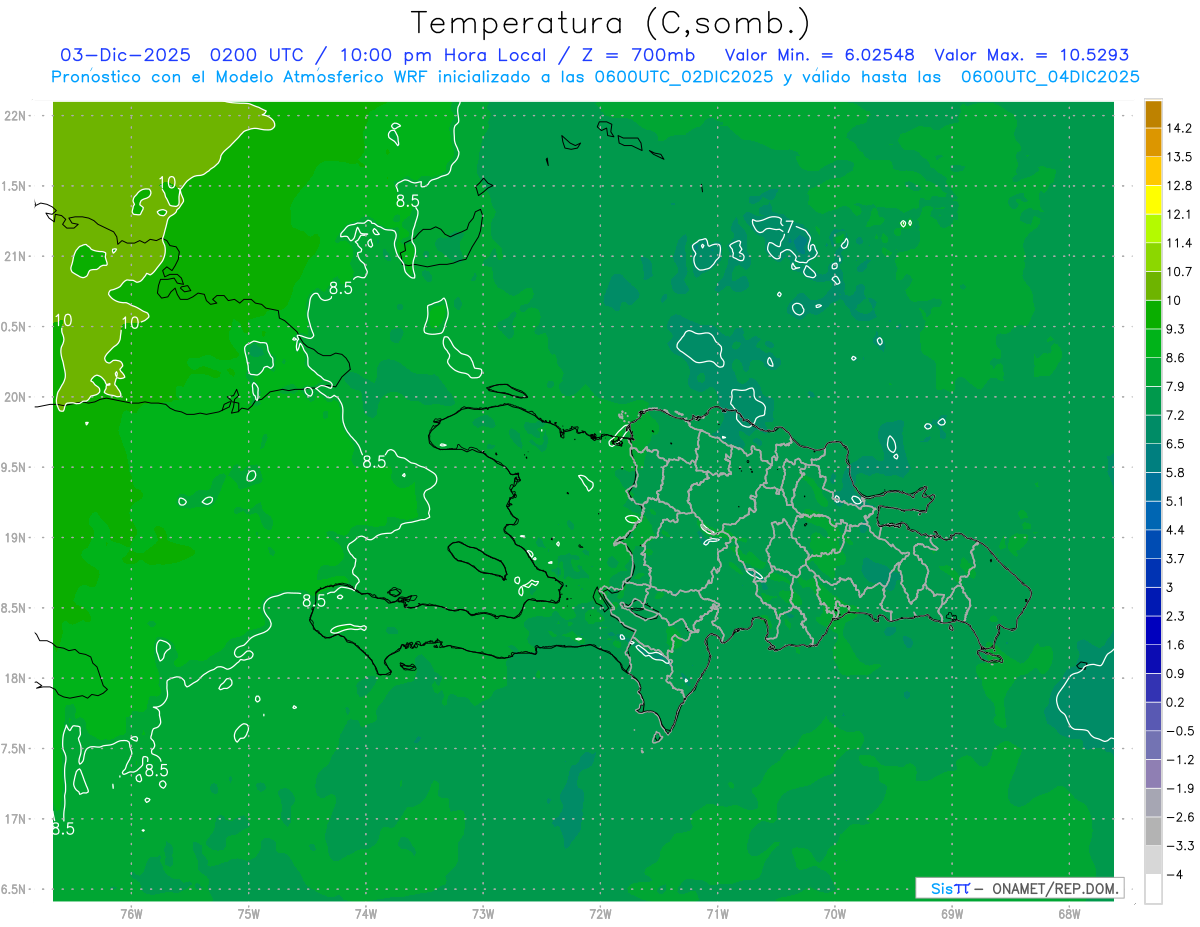Click the 12.8 legend value

pyautogui.click(x=1179, y=186)
